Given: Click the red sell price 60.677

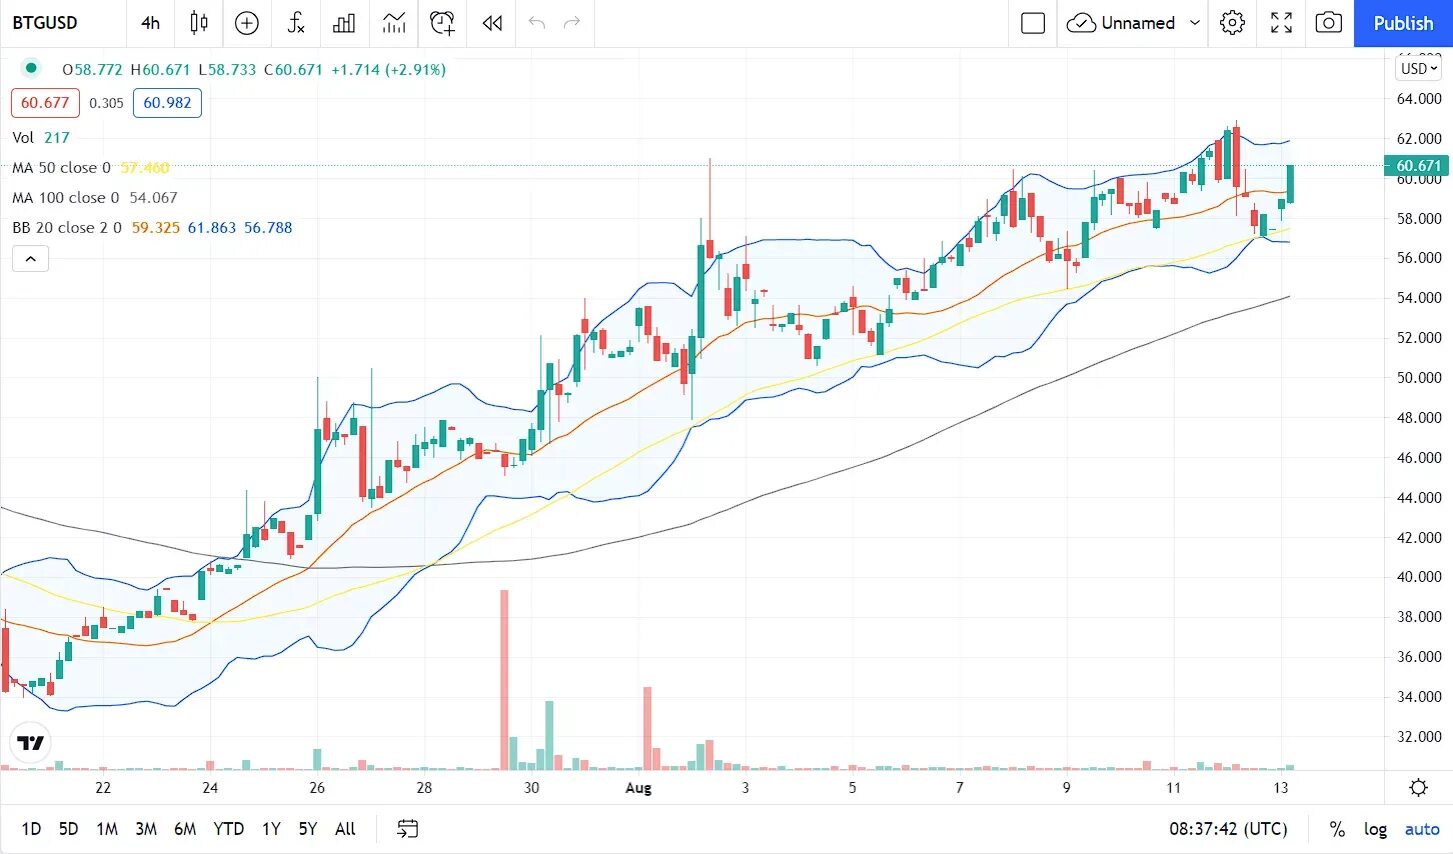Looking at the screenshot, I should pos(45,103).
